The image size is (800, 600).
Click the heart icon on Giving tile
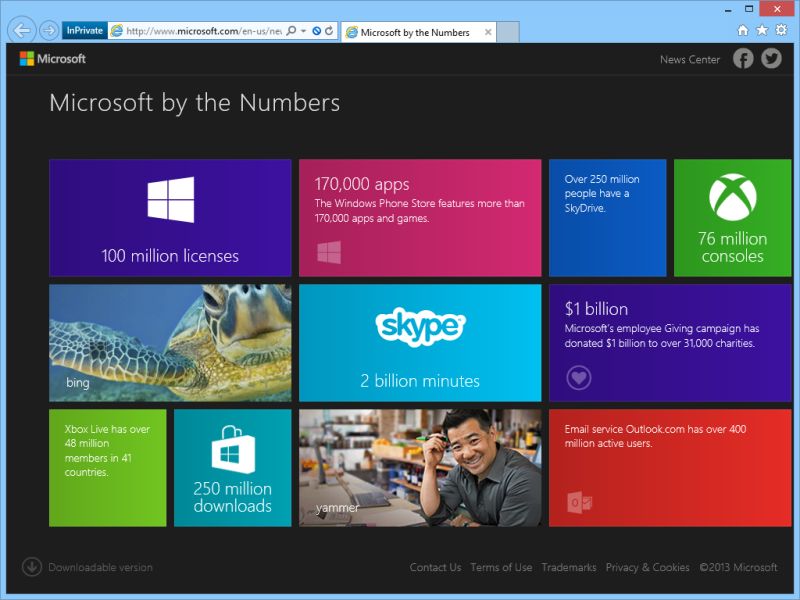click(x=579, y=378)
